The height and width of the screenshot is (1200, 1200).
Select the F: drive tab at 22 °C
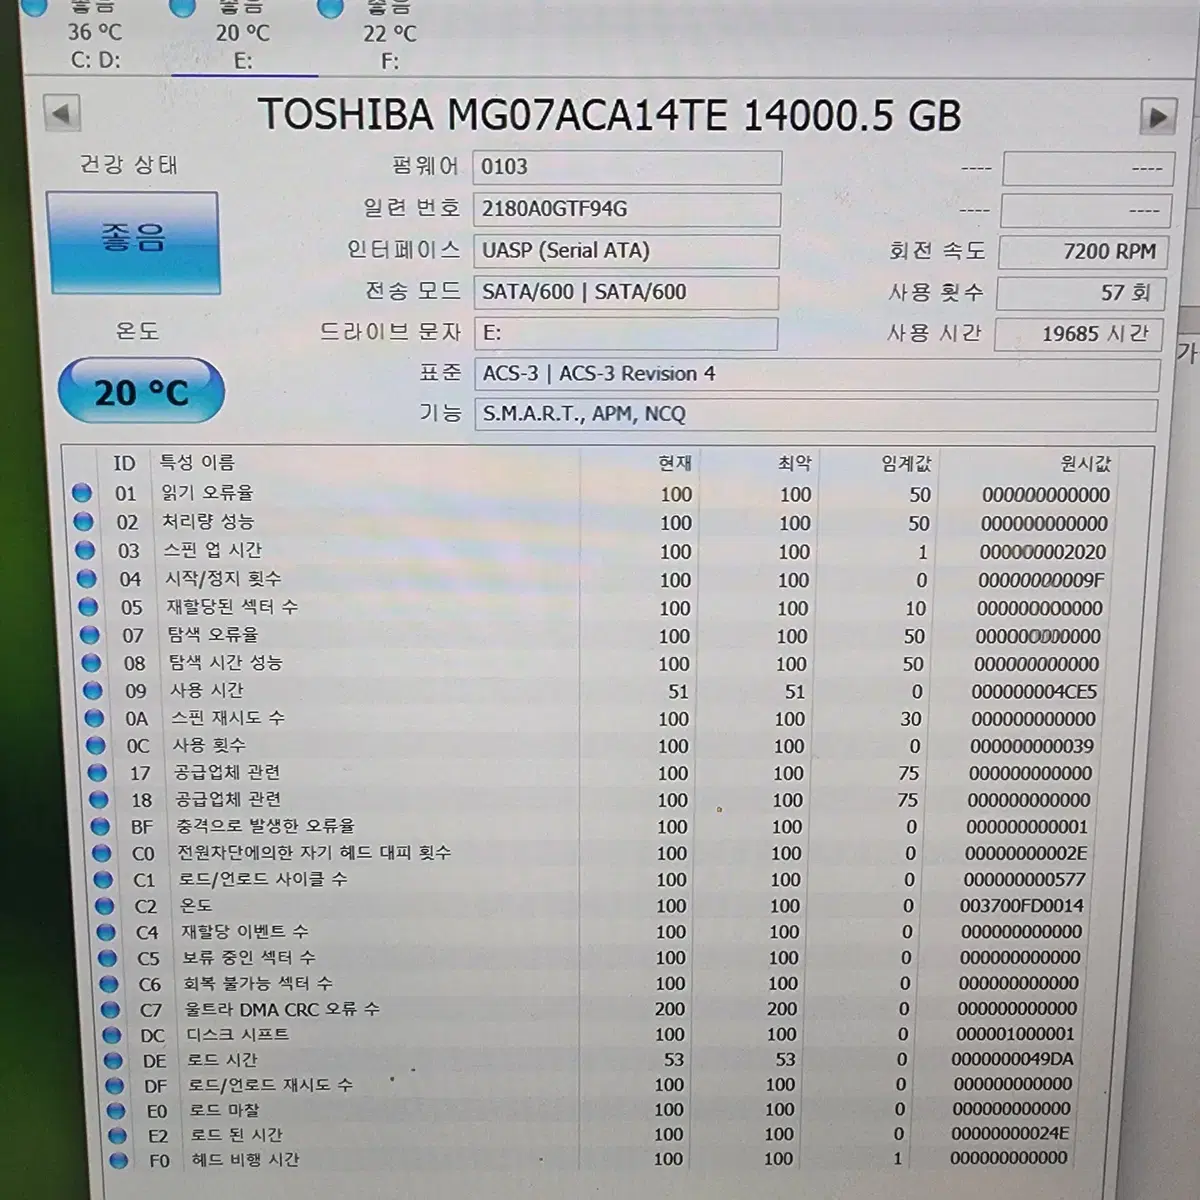390,38
